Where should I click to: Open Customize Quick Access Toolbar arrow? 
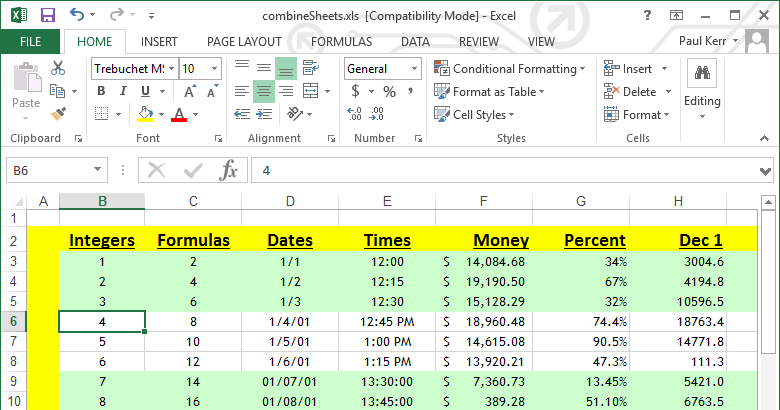tap(151, 16)
